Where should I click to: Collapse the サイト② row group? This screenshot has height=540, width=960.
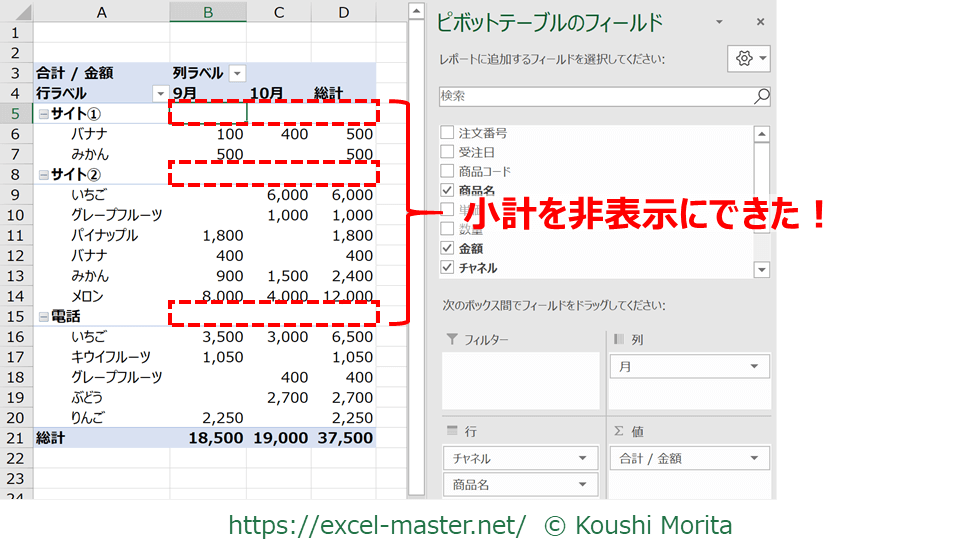point(43,175)
